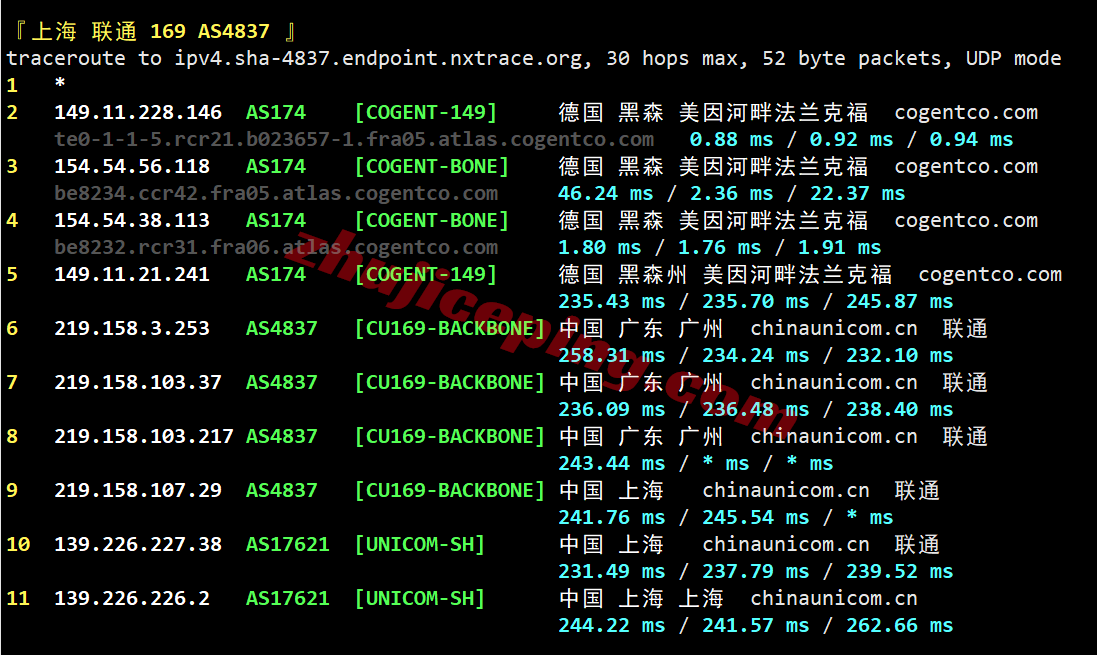Click latency value 244.22 ms
Image resolution: width=1097 pixels, height=655 pixels.
[611, 625]
